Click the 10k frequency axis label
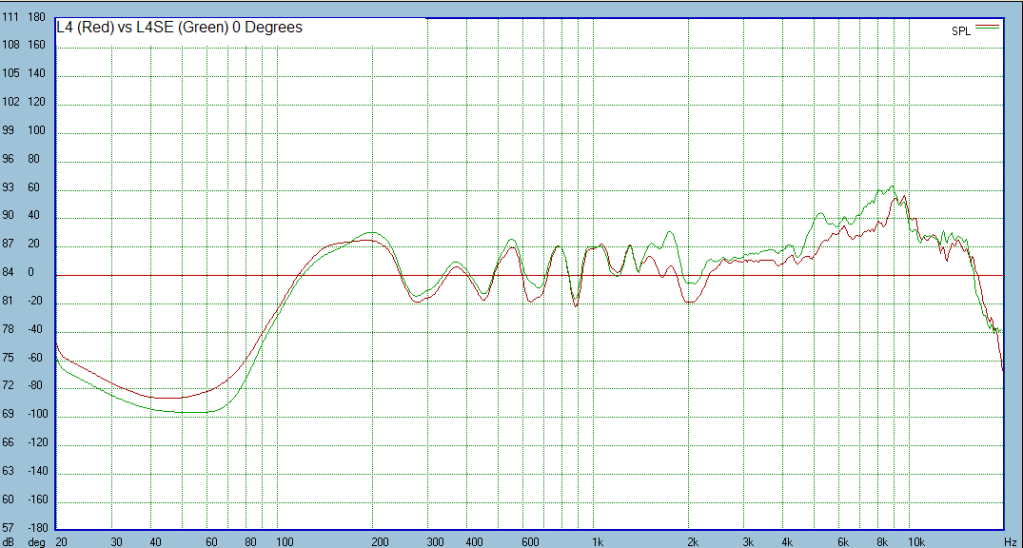 coord(917,542)
